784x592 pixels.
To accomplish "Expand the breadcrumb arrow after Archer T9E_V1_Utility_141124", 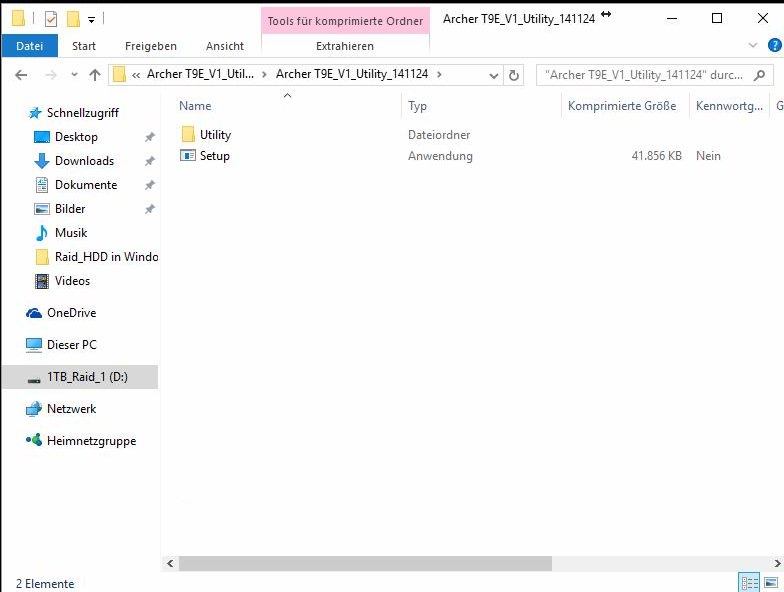I will coord(439,74).
